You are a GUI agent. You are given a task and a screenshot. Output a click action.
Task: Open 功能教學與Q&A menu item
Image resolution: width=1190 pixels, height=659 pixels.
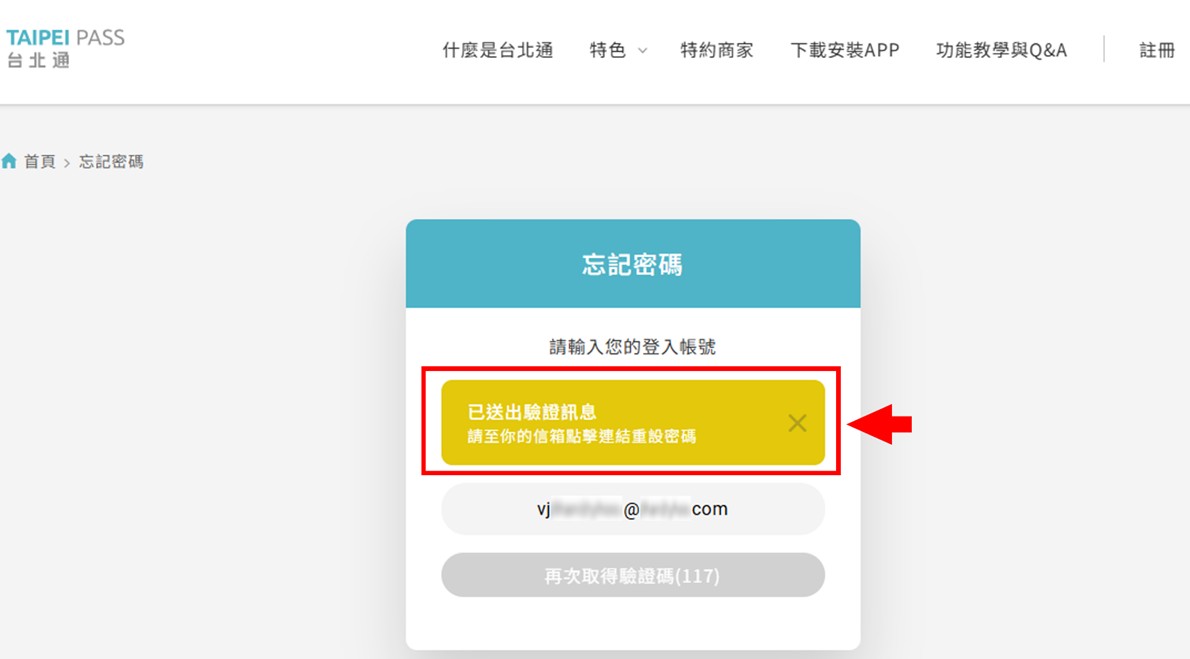[x=1002, y=50]
